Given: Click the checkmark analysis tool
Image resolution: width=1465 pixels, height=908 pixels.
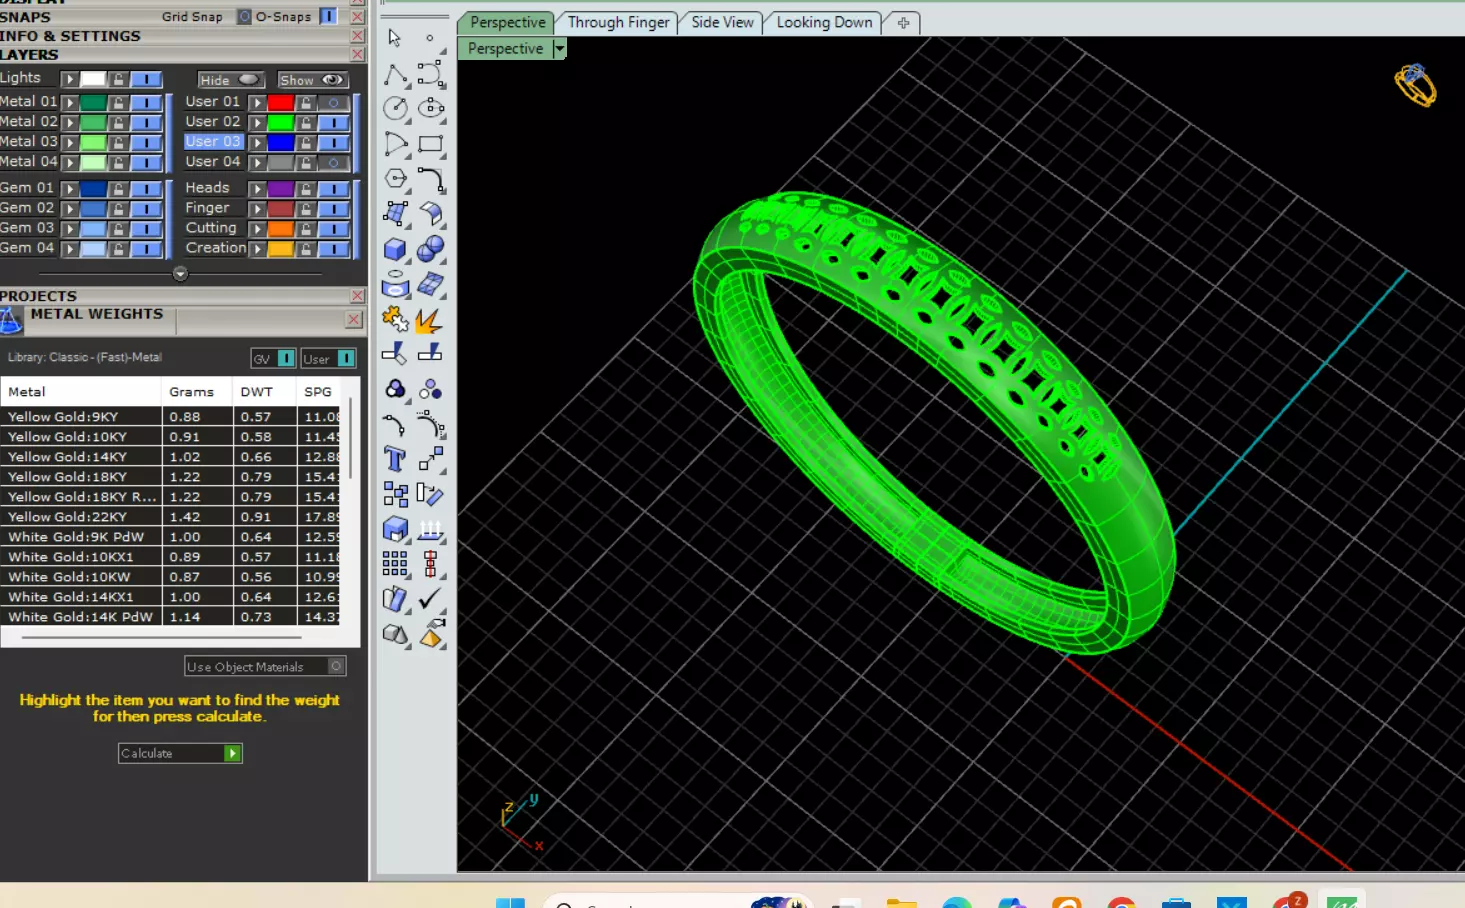Looking at the screenshot, I should coord(430,598).
